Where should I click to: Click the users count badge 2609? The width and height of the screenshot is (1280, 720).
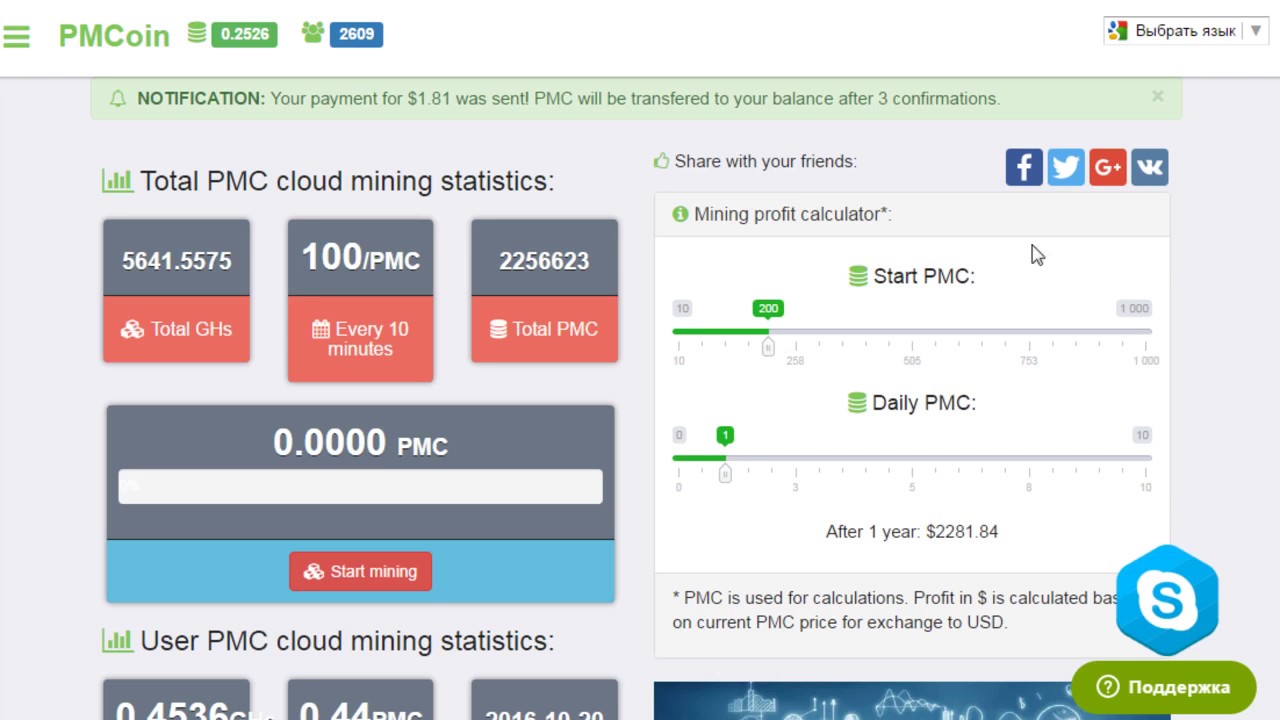(x=355, y=34)
